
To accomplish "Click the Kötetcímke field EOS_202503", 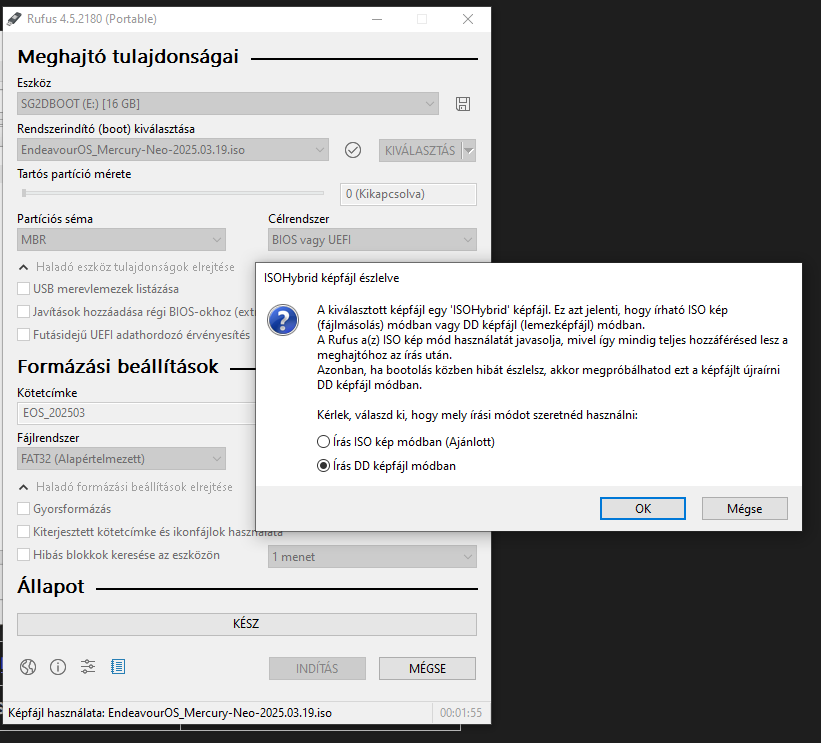I will (x=136, y=413).
